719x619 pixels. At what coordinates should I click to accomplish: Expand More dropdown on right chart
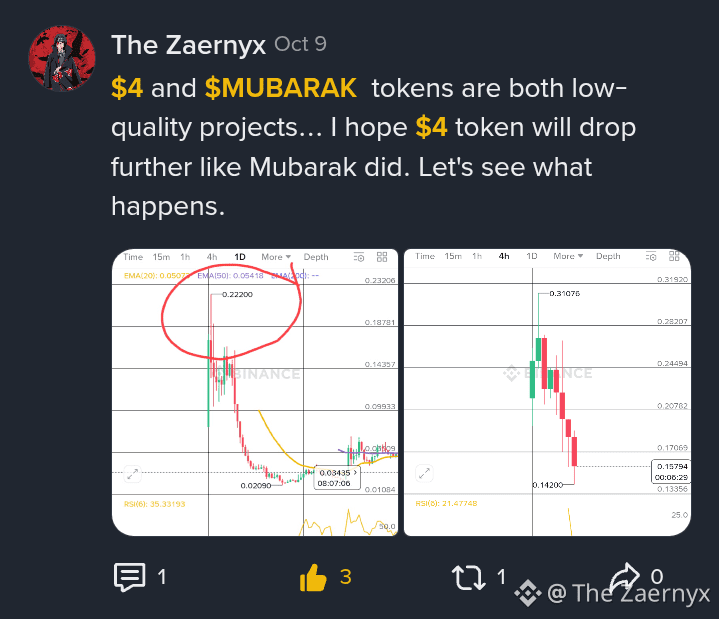pos(568,256)
